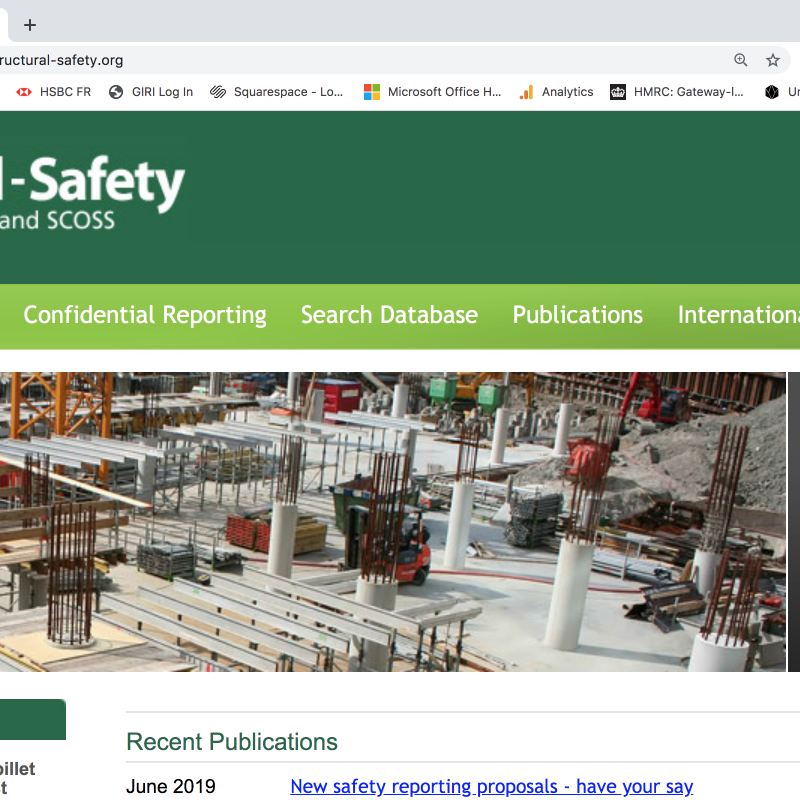This screenshot has height=800, width=800.
Task: Bookmark this page with the star icon
Action: 773,60
